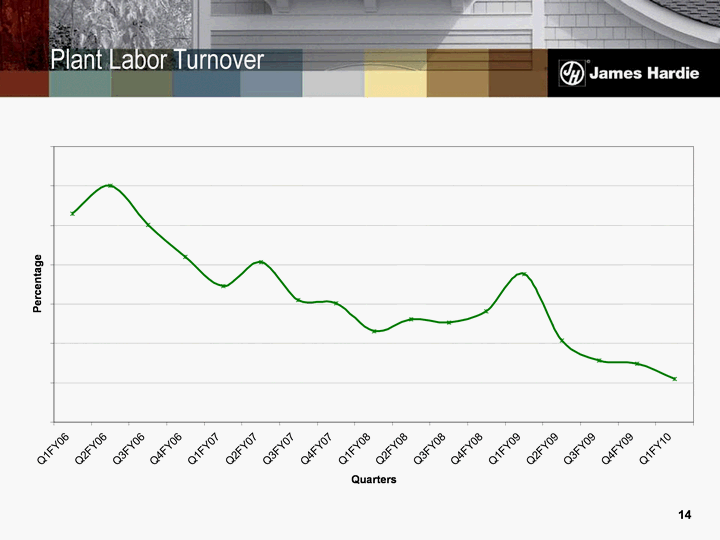Select the Q3FY08 x-axis label
Screen dimensions: 720x540
(430, 449)
